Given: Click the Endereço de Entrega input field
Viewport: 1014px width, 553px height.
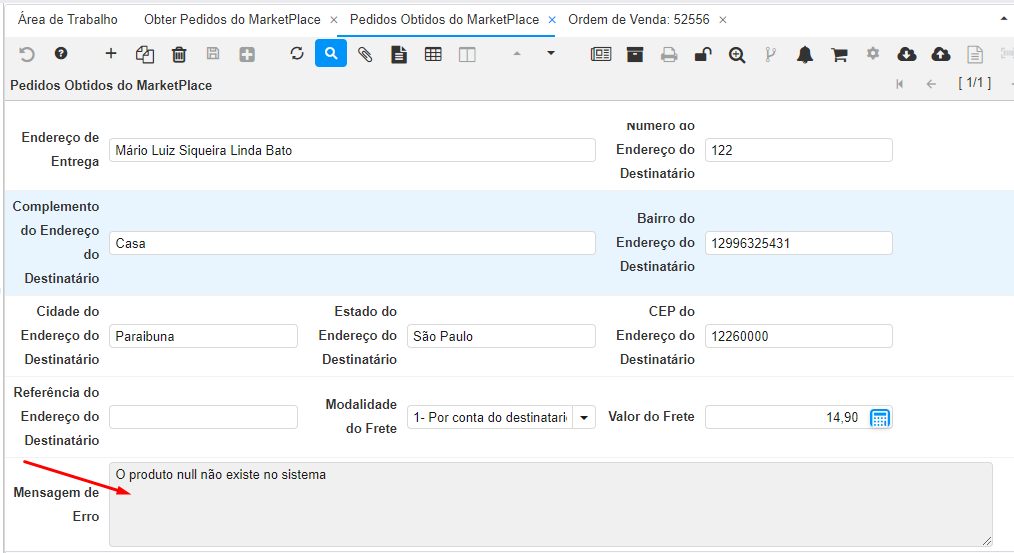Looking at the screenshot, I should pos(351,150).
